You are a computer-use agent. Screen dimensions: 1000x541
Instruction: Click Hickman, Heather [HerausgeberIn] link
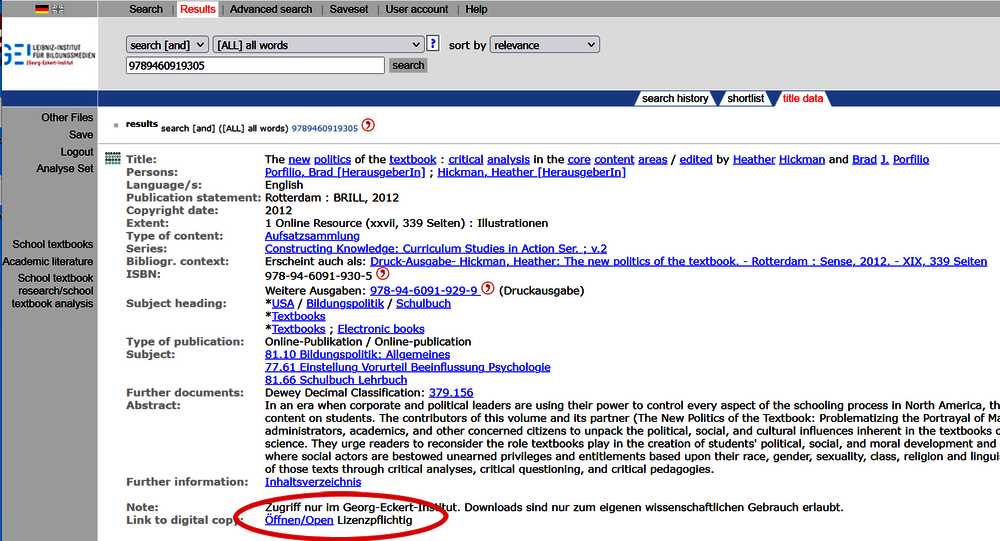pos(531,172)
